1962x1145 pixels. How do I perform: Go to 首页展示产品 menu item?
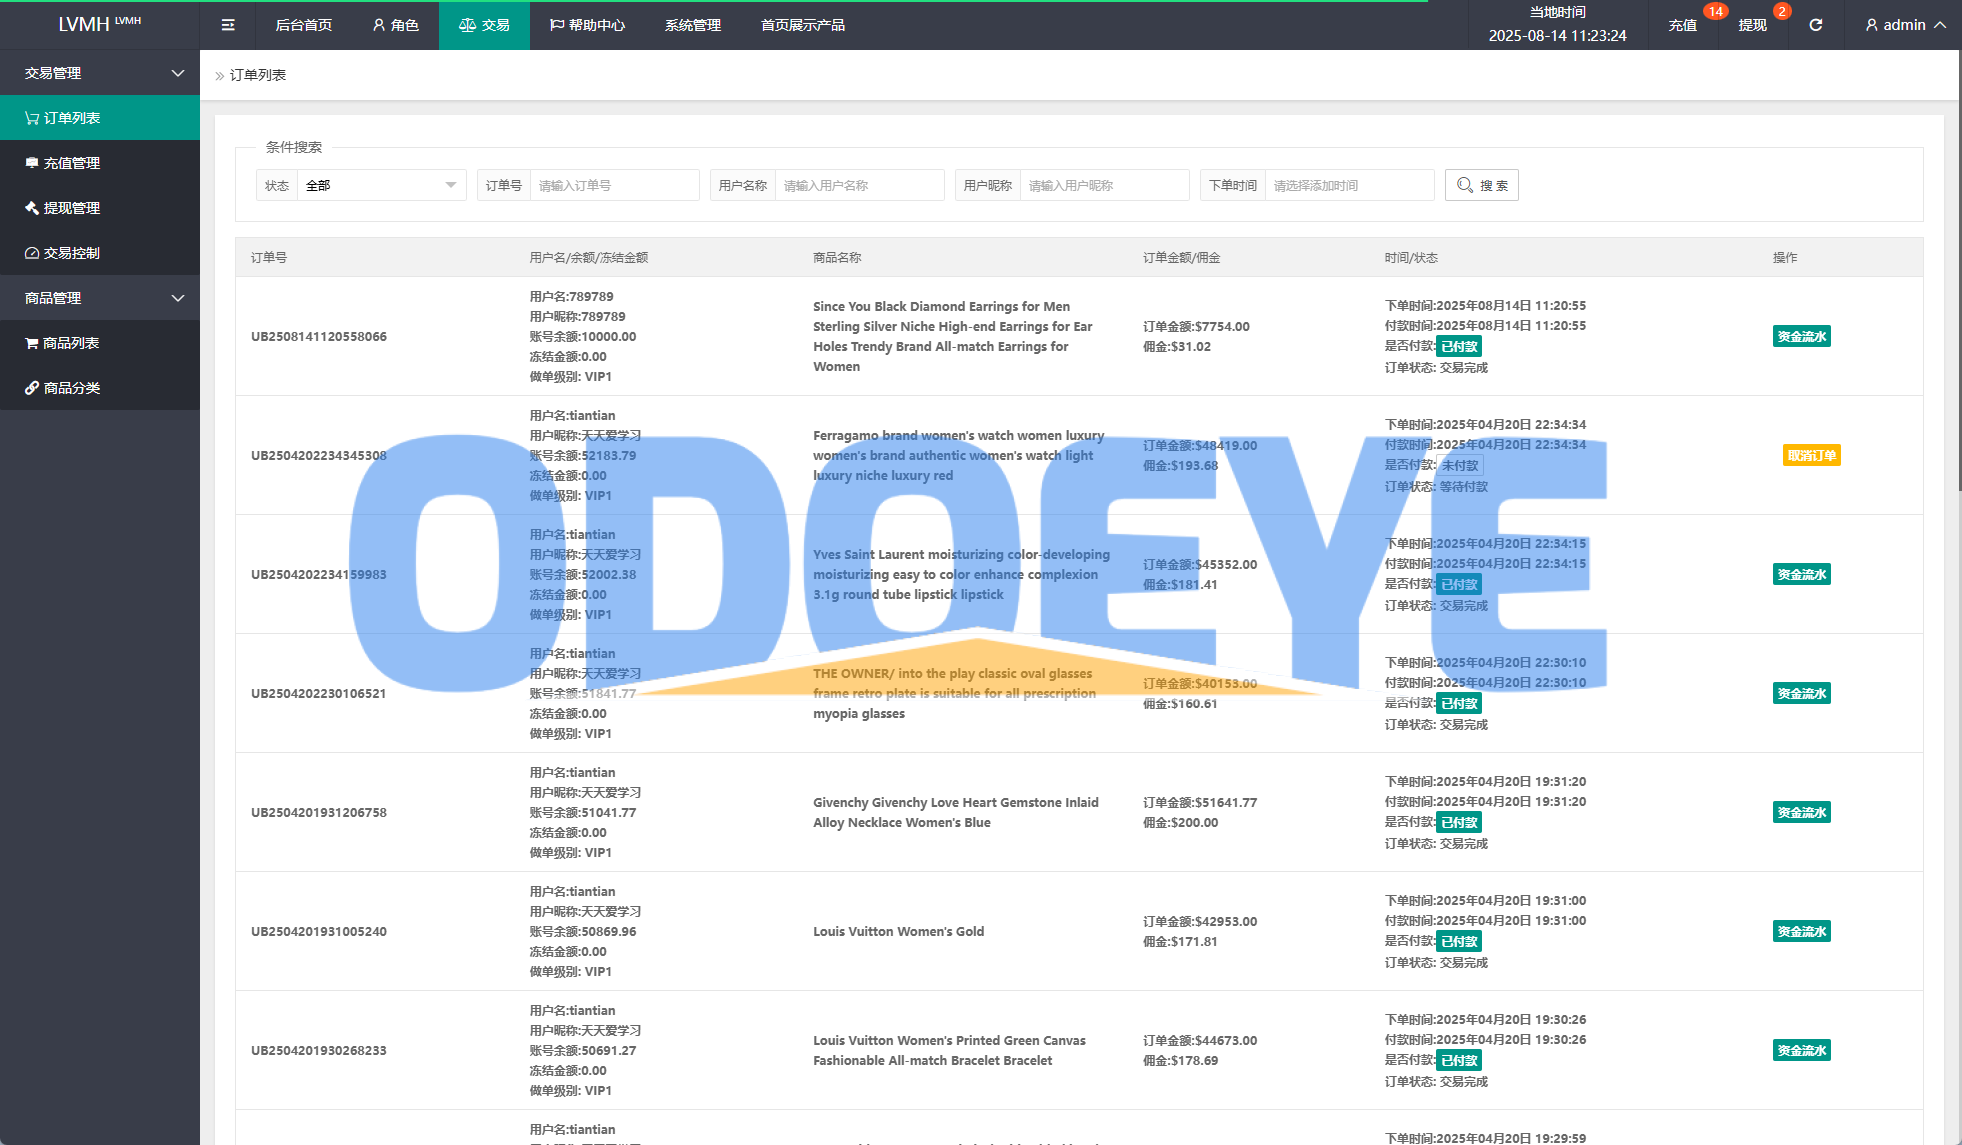(802, 25)
